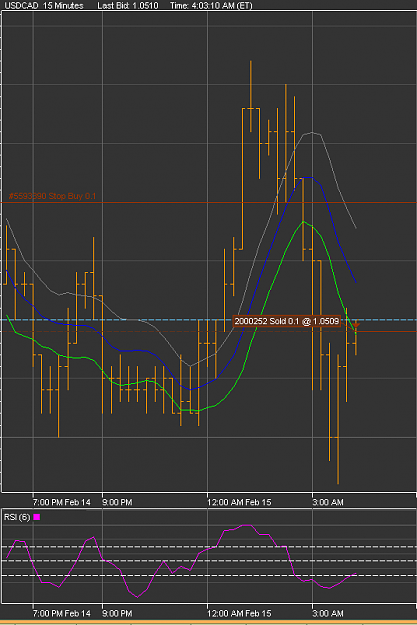
Task: Click 12:00 AM Feb 15 below the RSI panel
Action: [x=239, y=613]
